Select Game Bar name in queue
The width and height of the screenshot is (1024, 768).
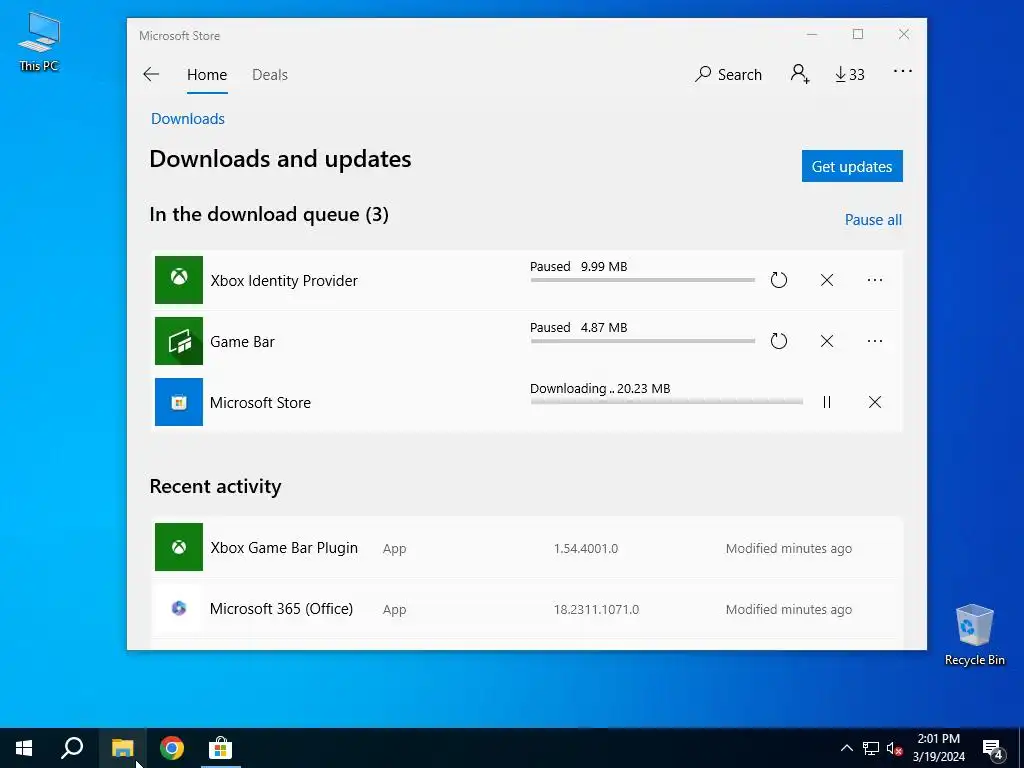click(x=242, y=342)
